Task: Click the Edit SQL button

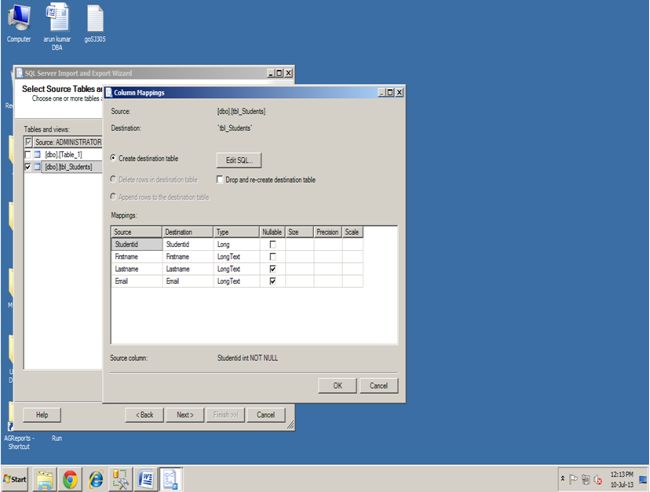Action: pyautogui.click(x=239, y=160)
